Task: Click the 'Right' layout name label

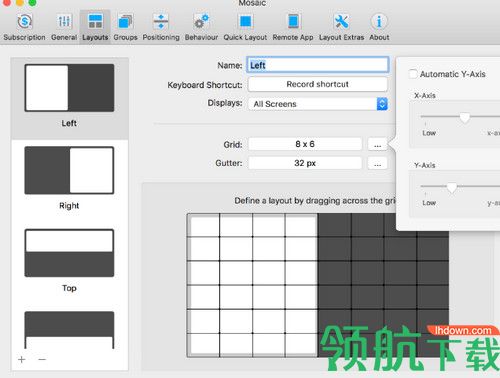Action: click(x=69, y=206)
